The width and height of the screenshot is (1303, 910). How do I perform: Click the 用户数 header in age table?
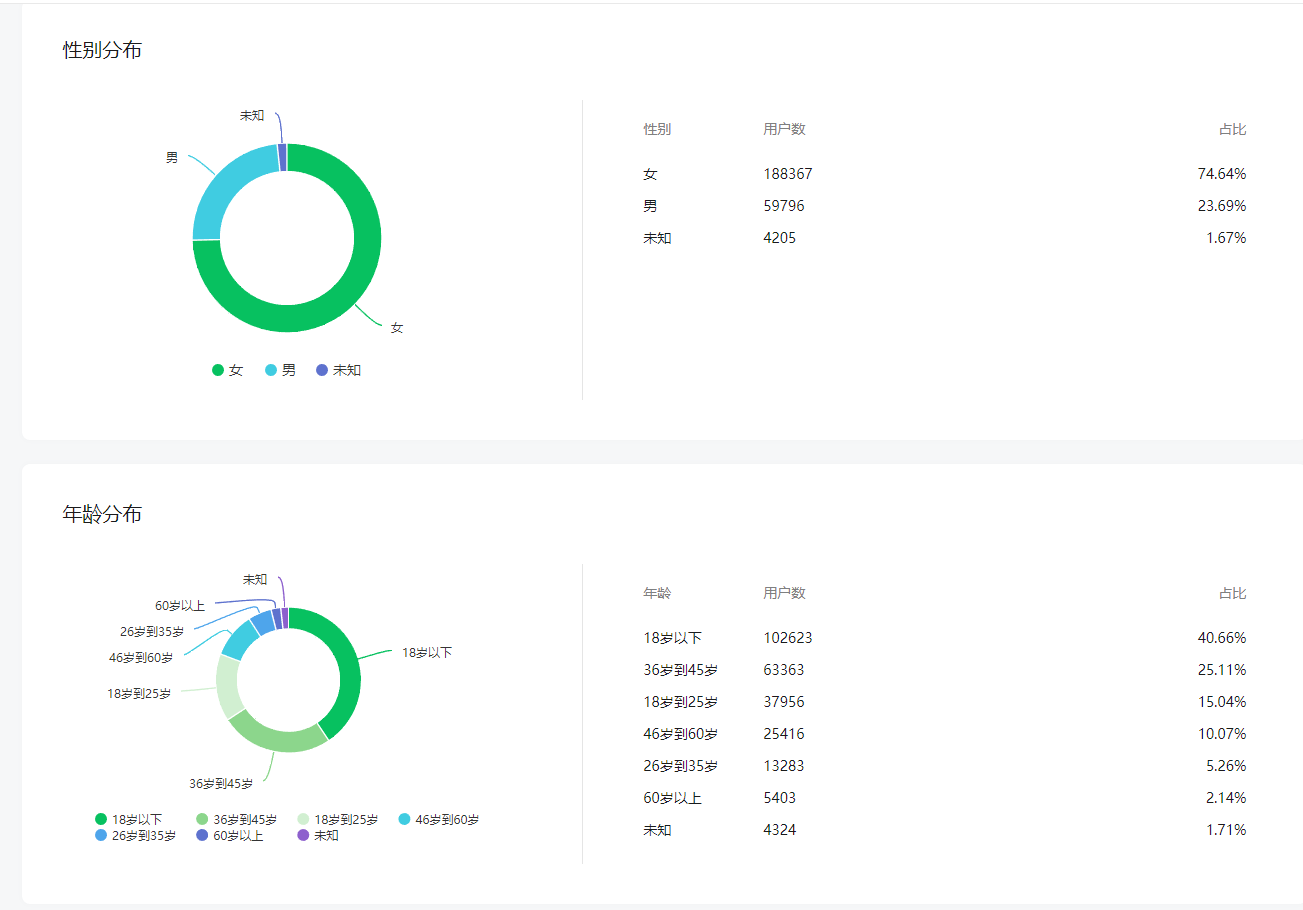click(784, 594)
